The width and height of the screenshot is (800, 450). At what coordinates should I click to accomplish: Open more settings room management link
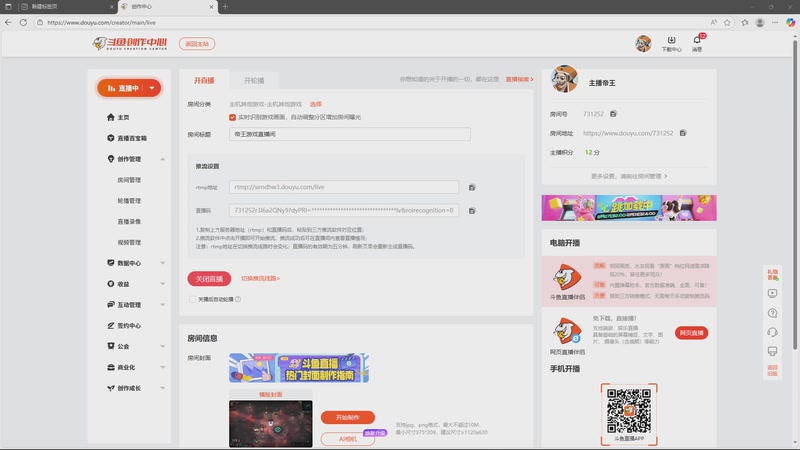click(x=629, y=176)
